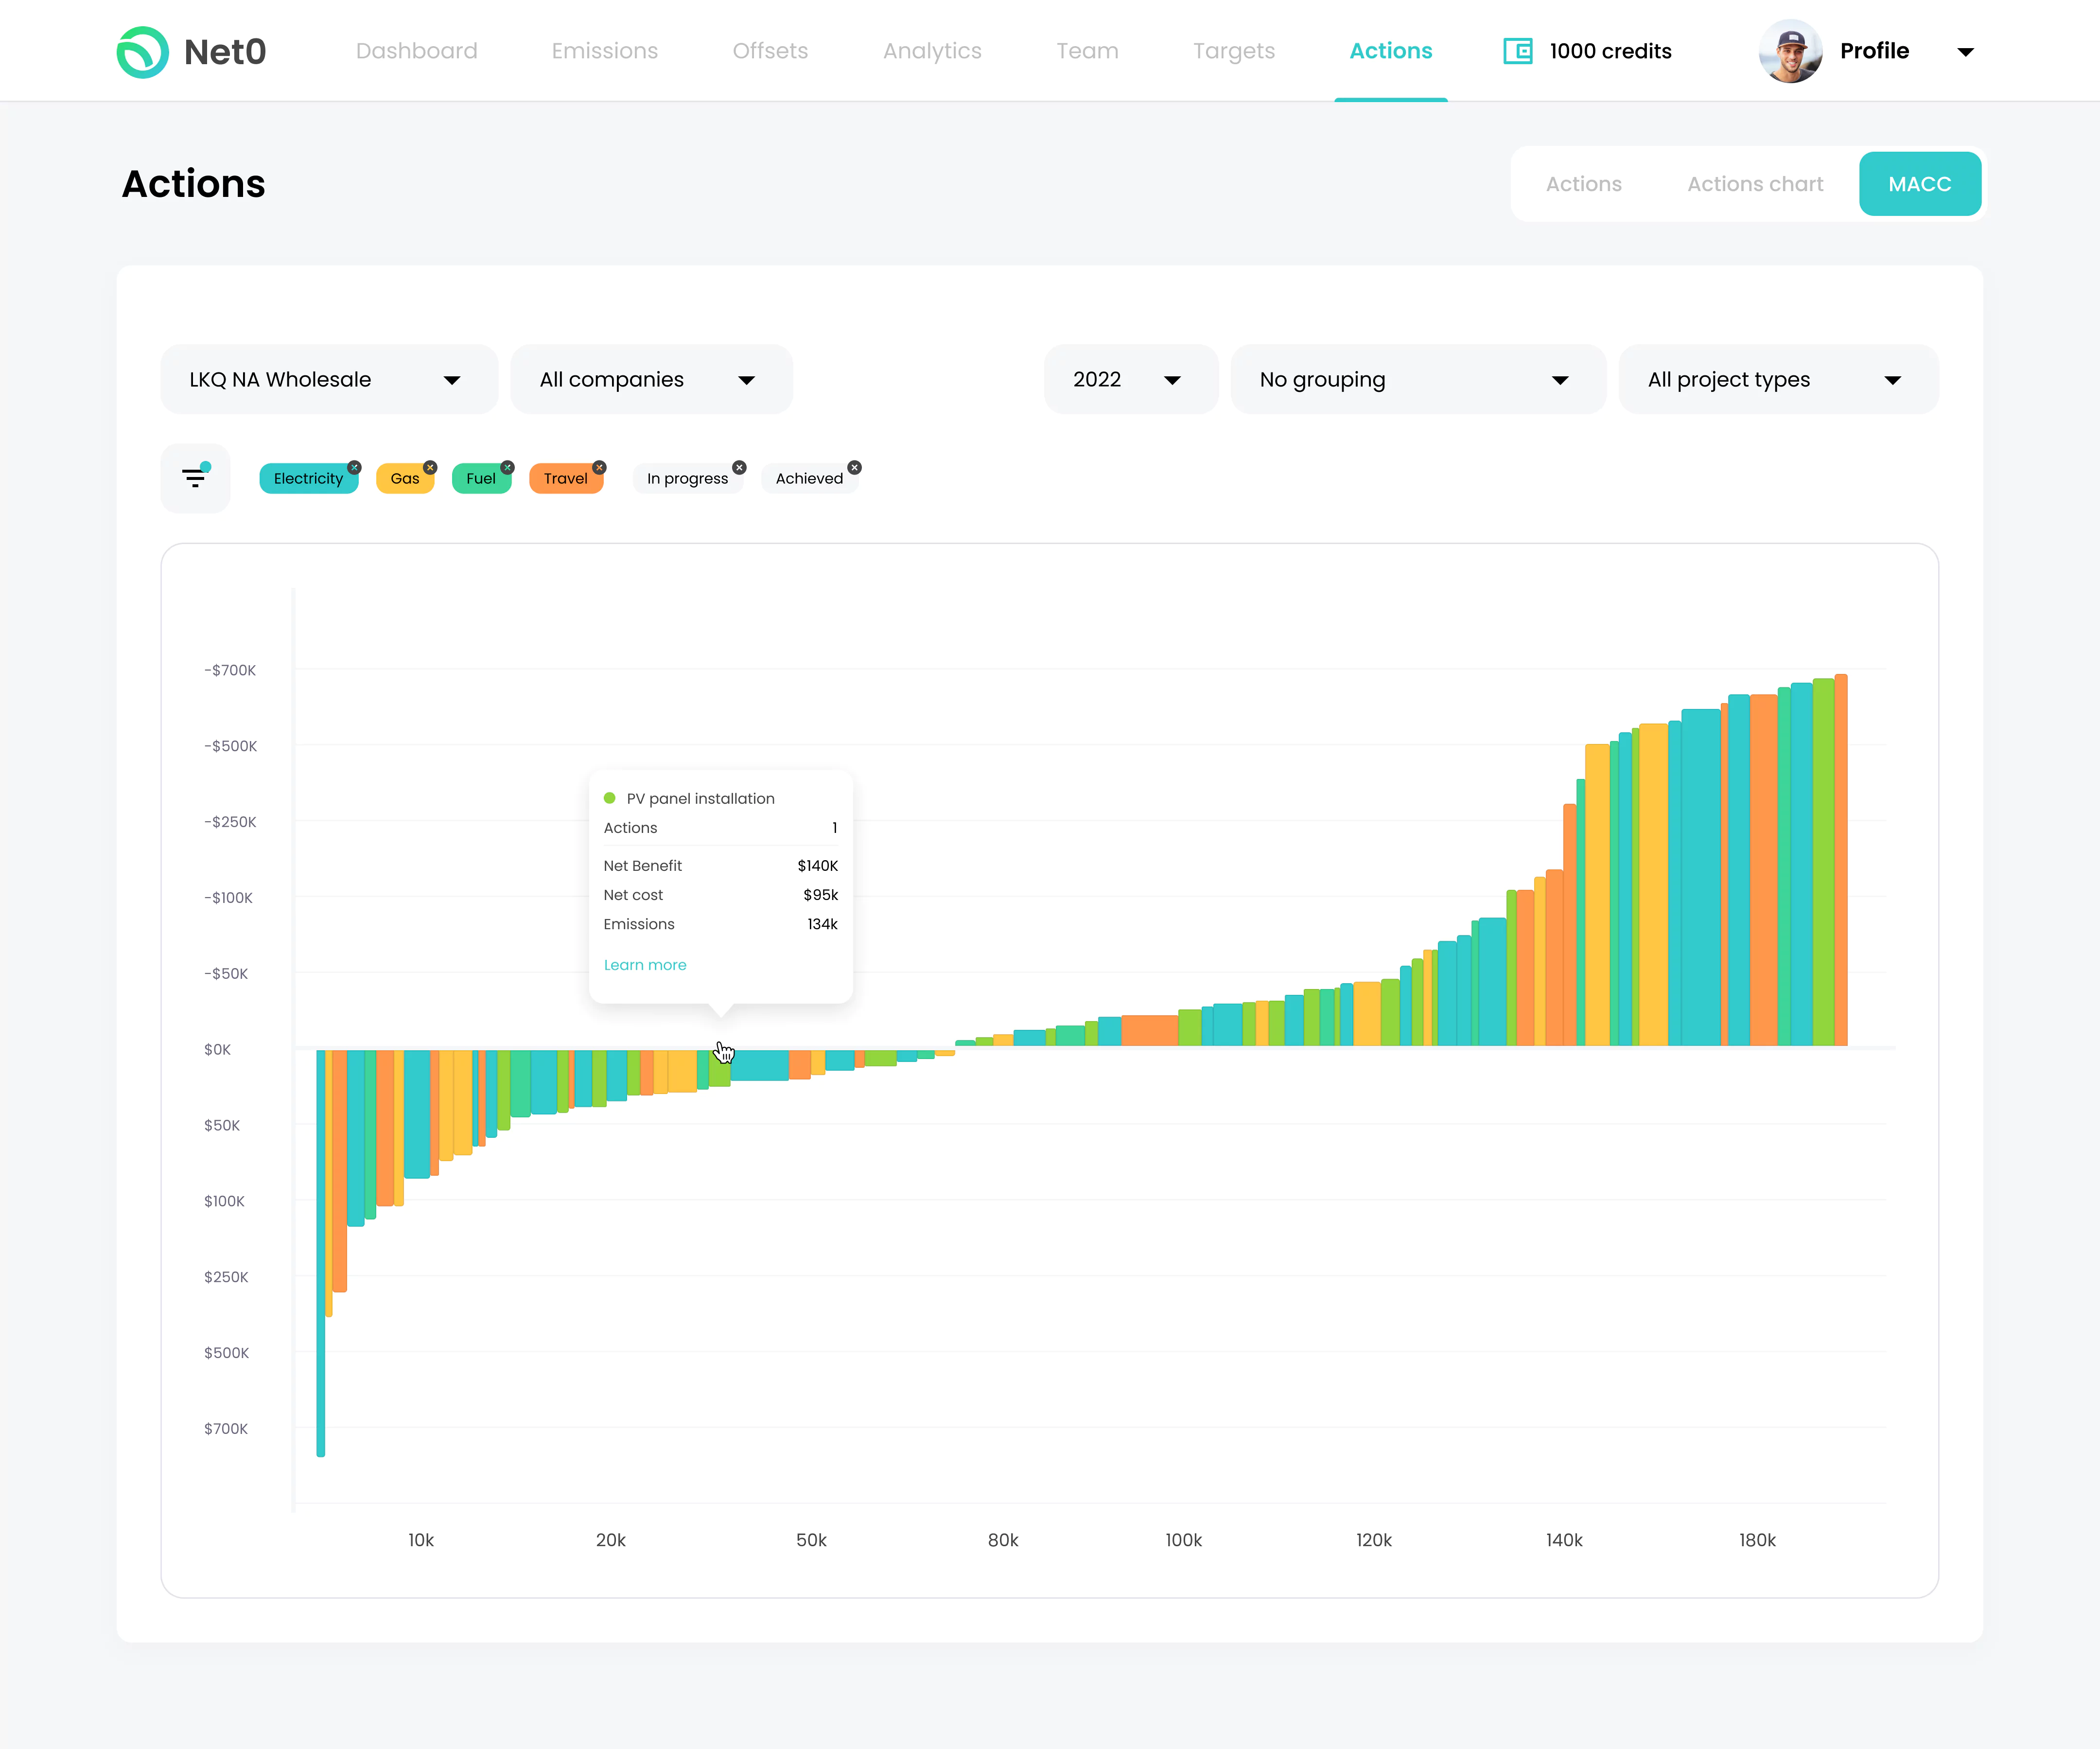2100x1749 pixels.
Task: Select the Actions nav item
Action: click(1390, 51)
